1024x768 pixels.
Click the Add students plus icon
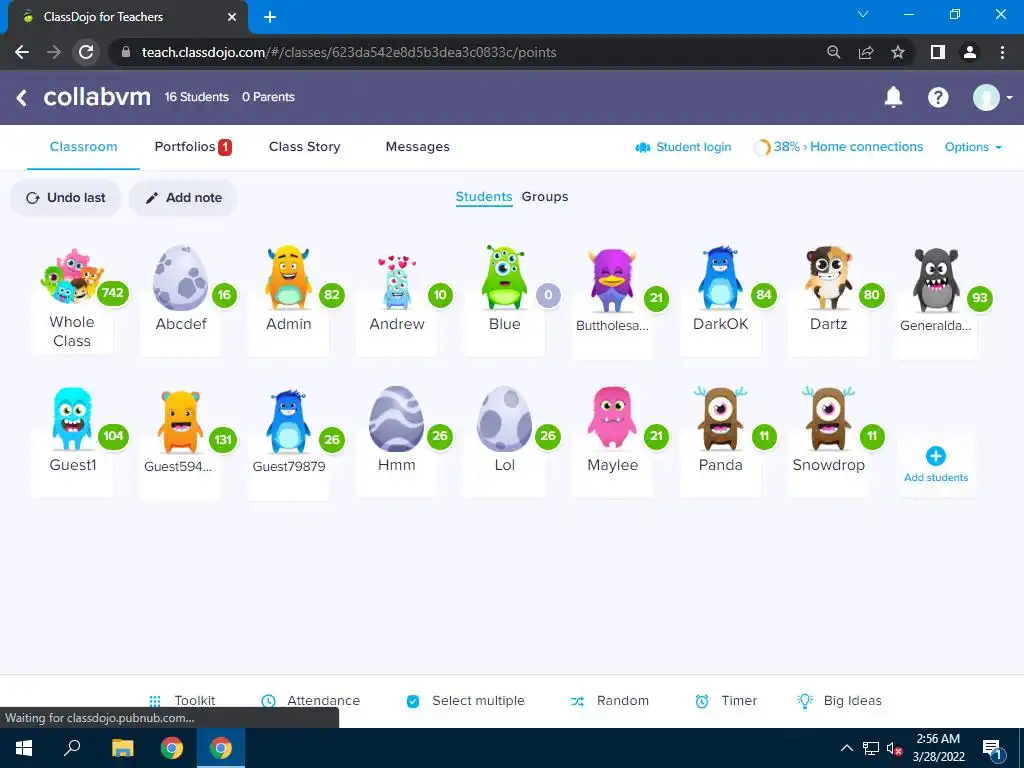point(935,456)
